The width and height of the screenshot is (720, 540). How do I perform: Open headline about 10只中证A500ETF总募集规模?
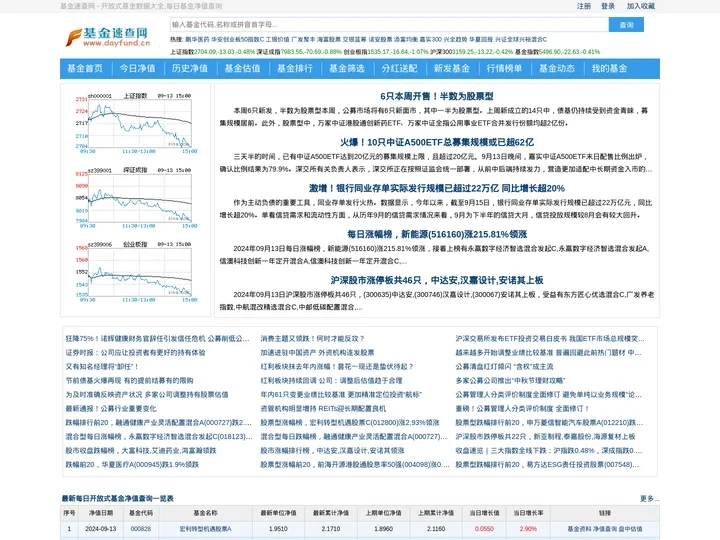[437, 142]
